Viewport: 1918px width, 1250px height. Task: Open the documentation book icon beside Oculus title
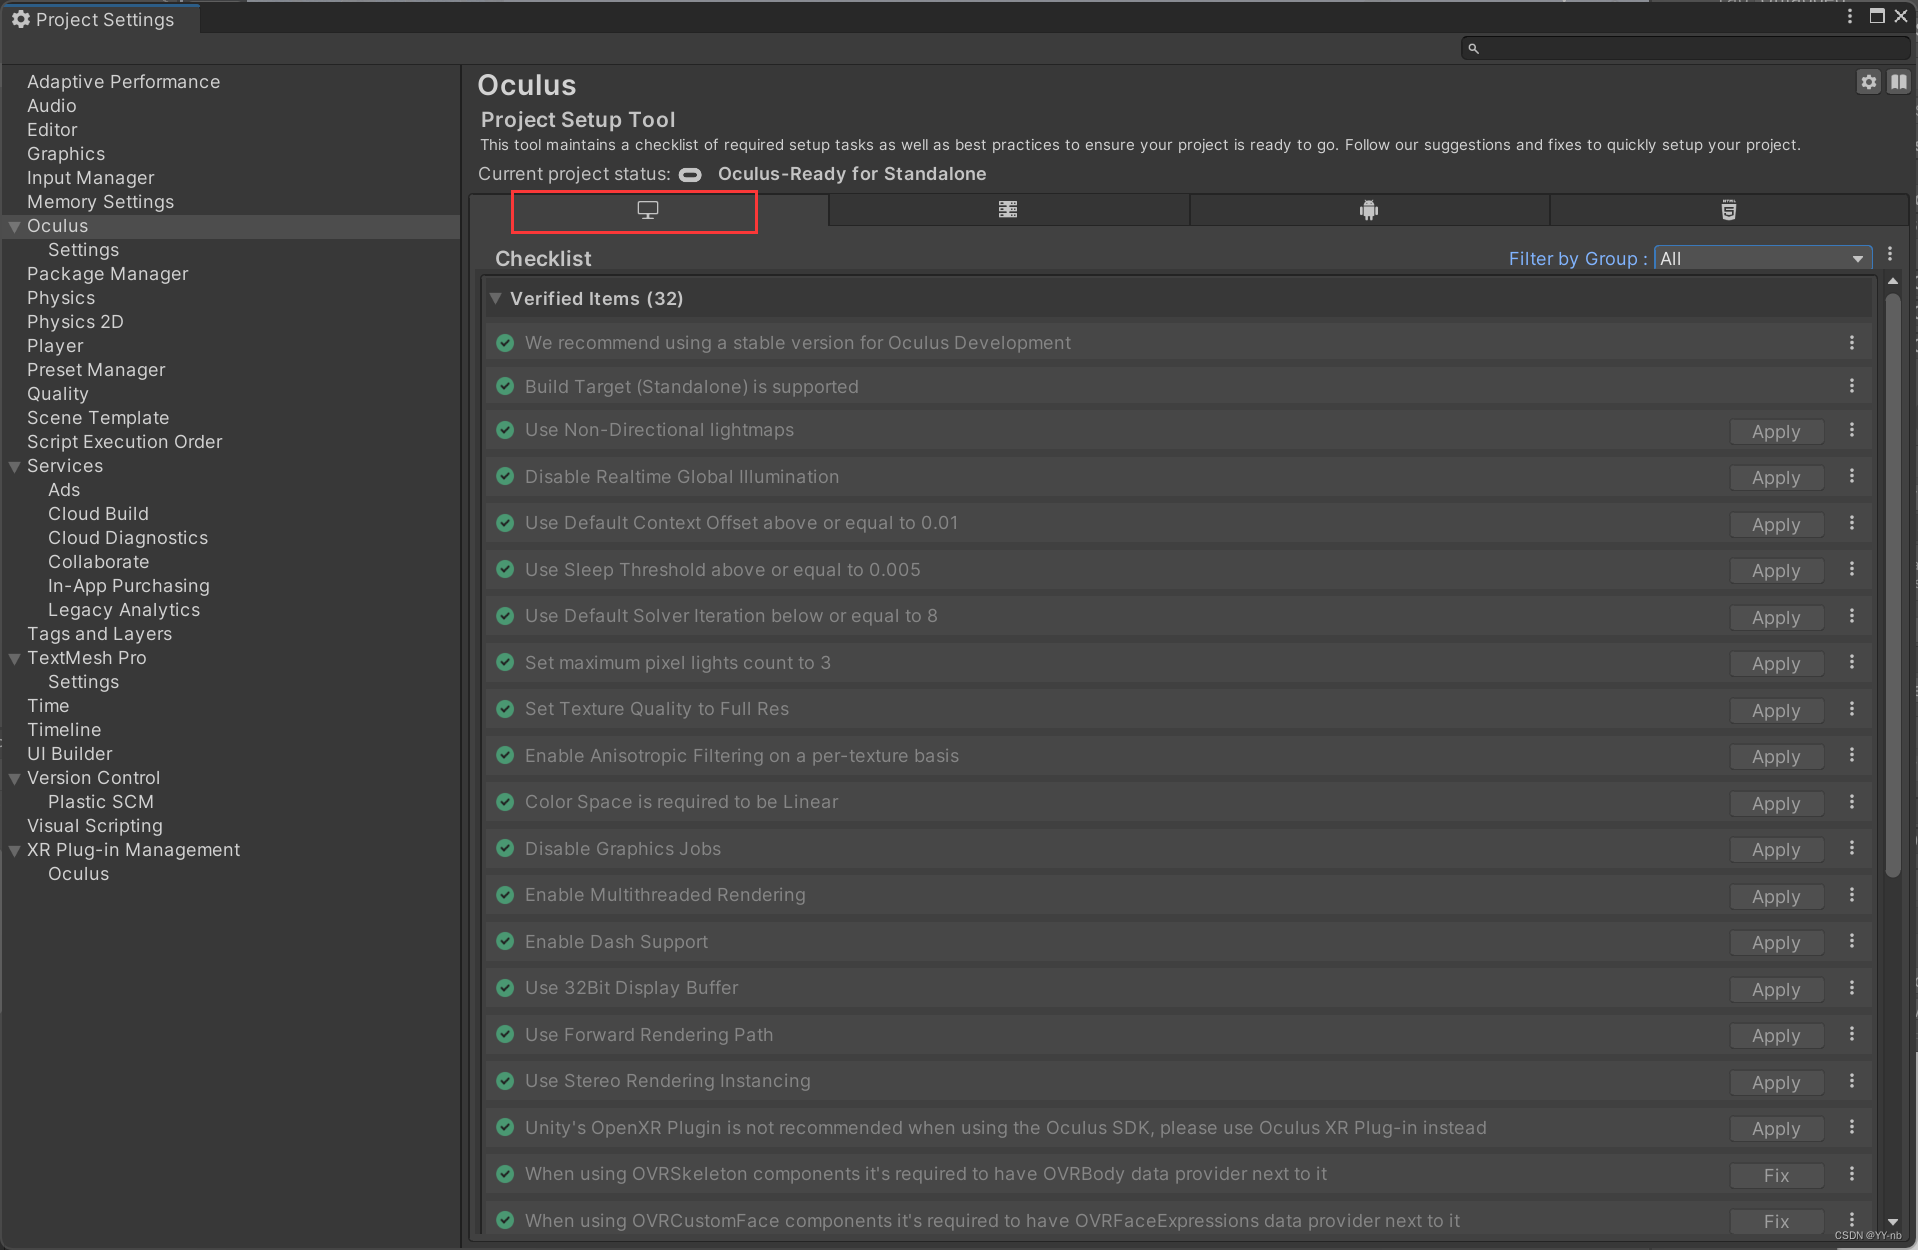(x=1898, y=82)
